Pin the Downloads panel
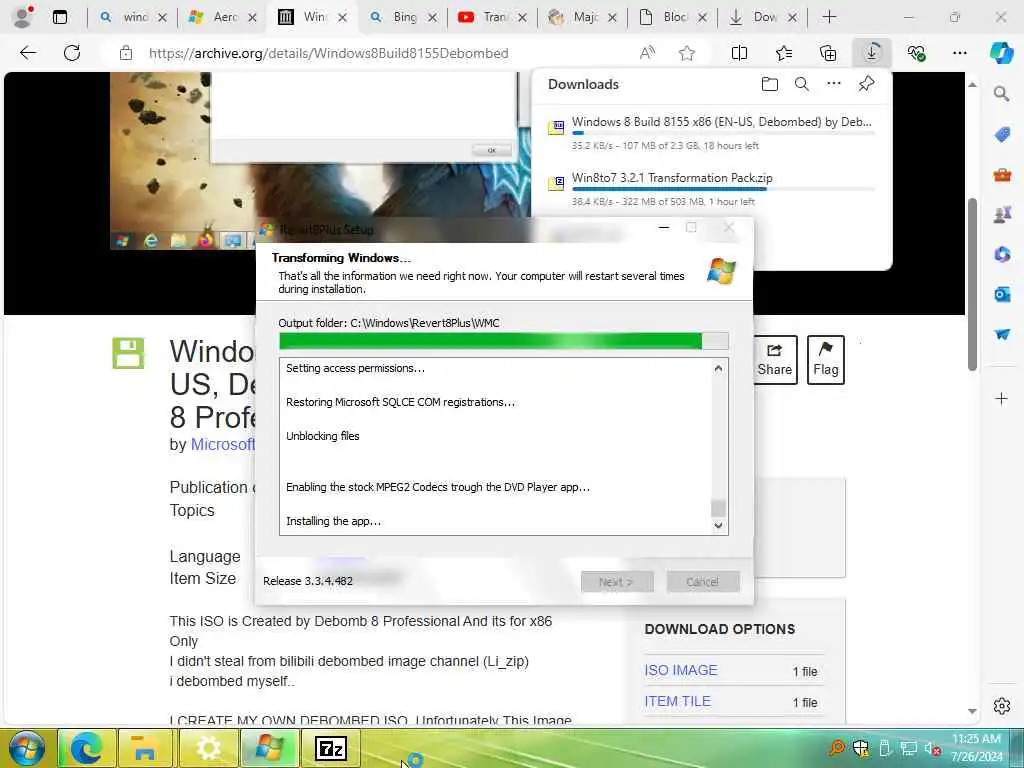 867,84
